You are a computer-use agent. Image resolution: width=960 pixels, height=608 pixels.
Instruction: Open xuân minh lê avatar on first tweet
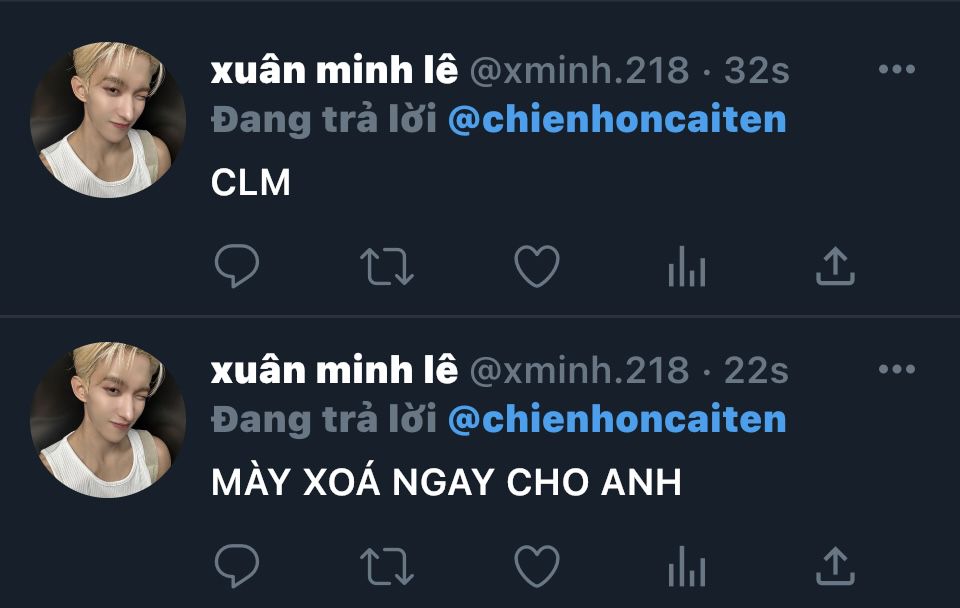coord(108,120)
